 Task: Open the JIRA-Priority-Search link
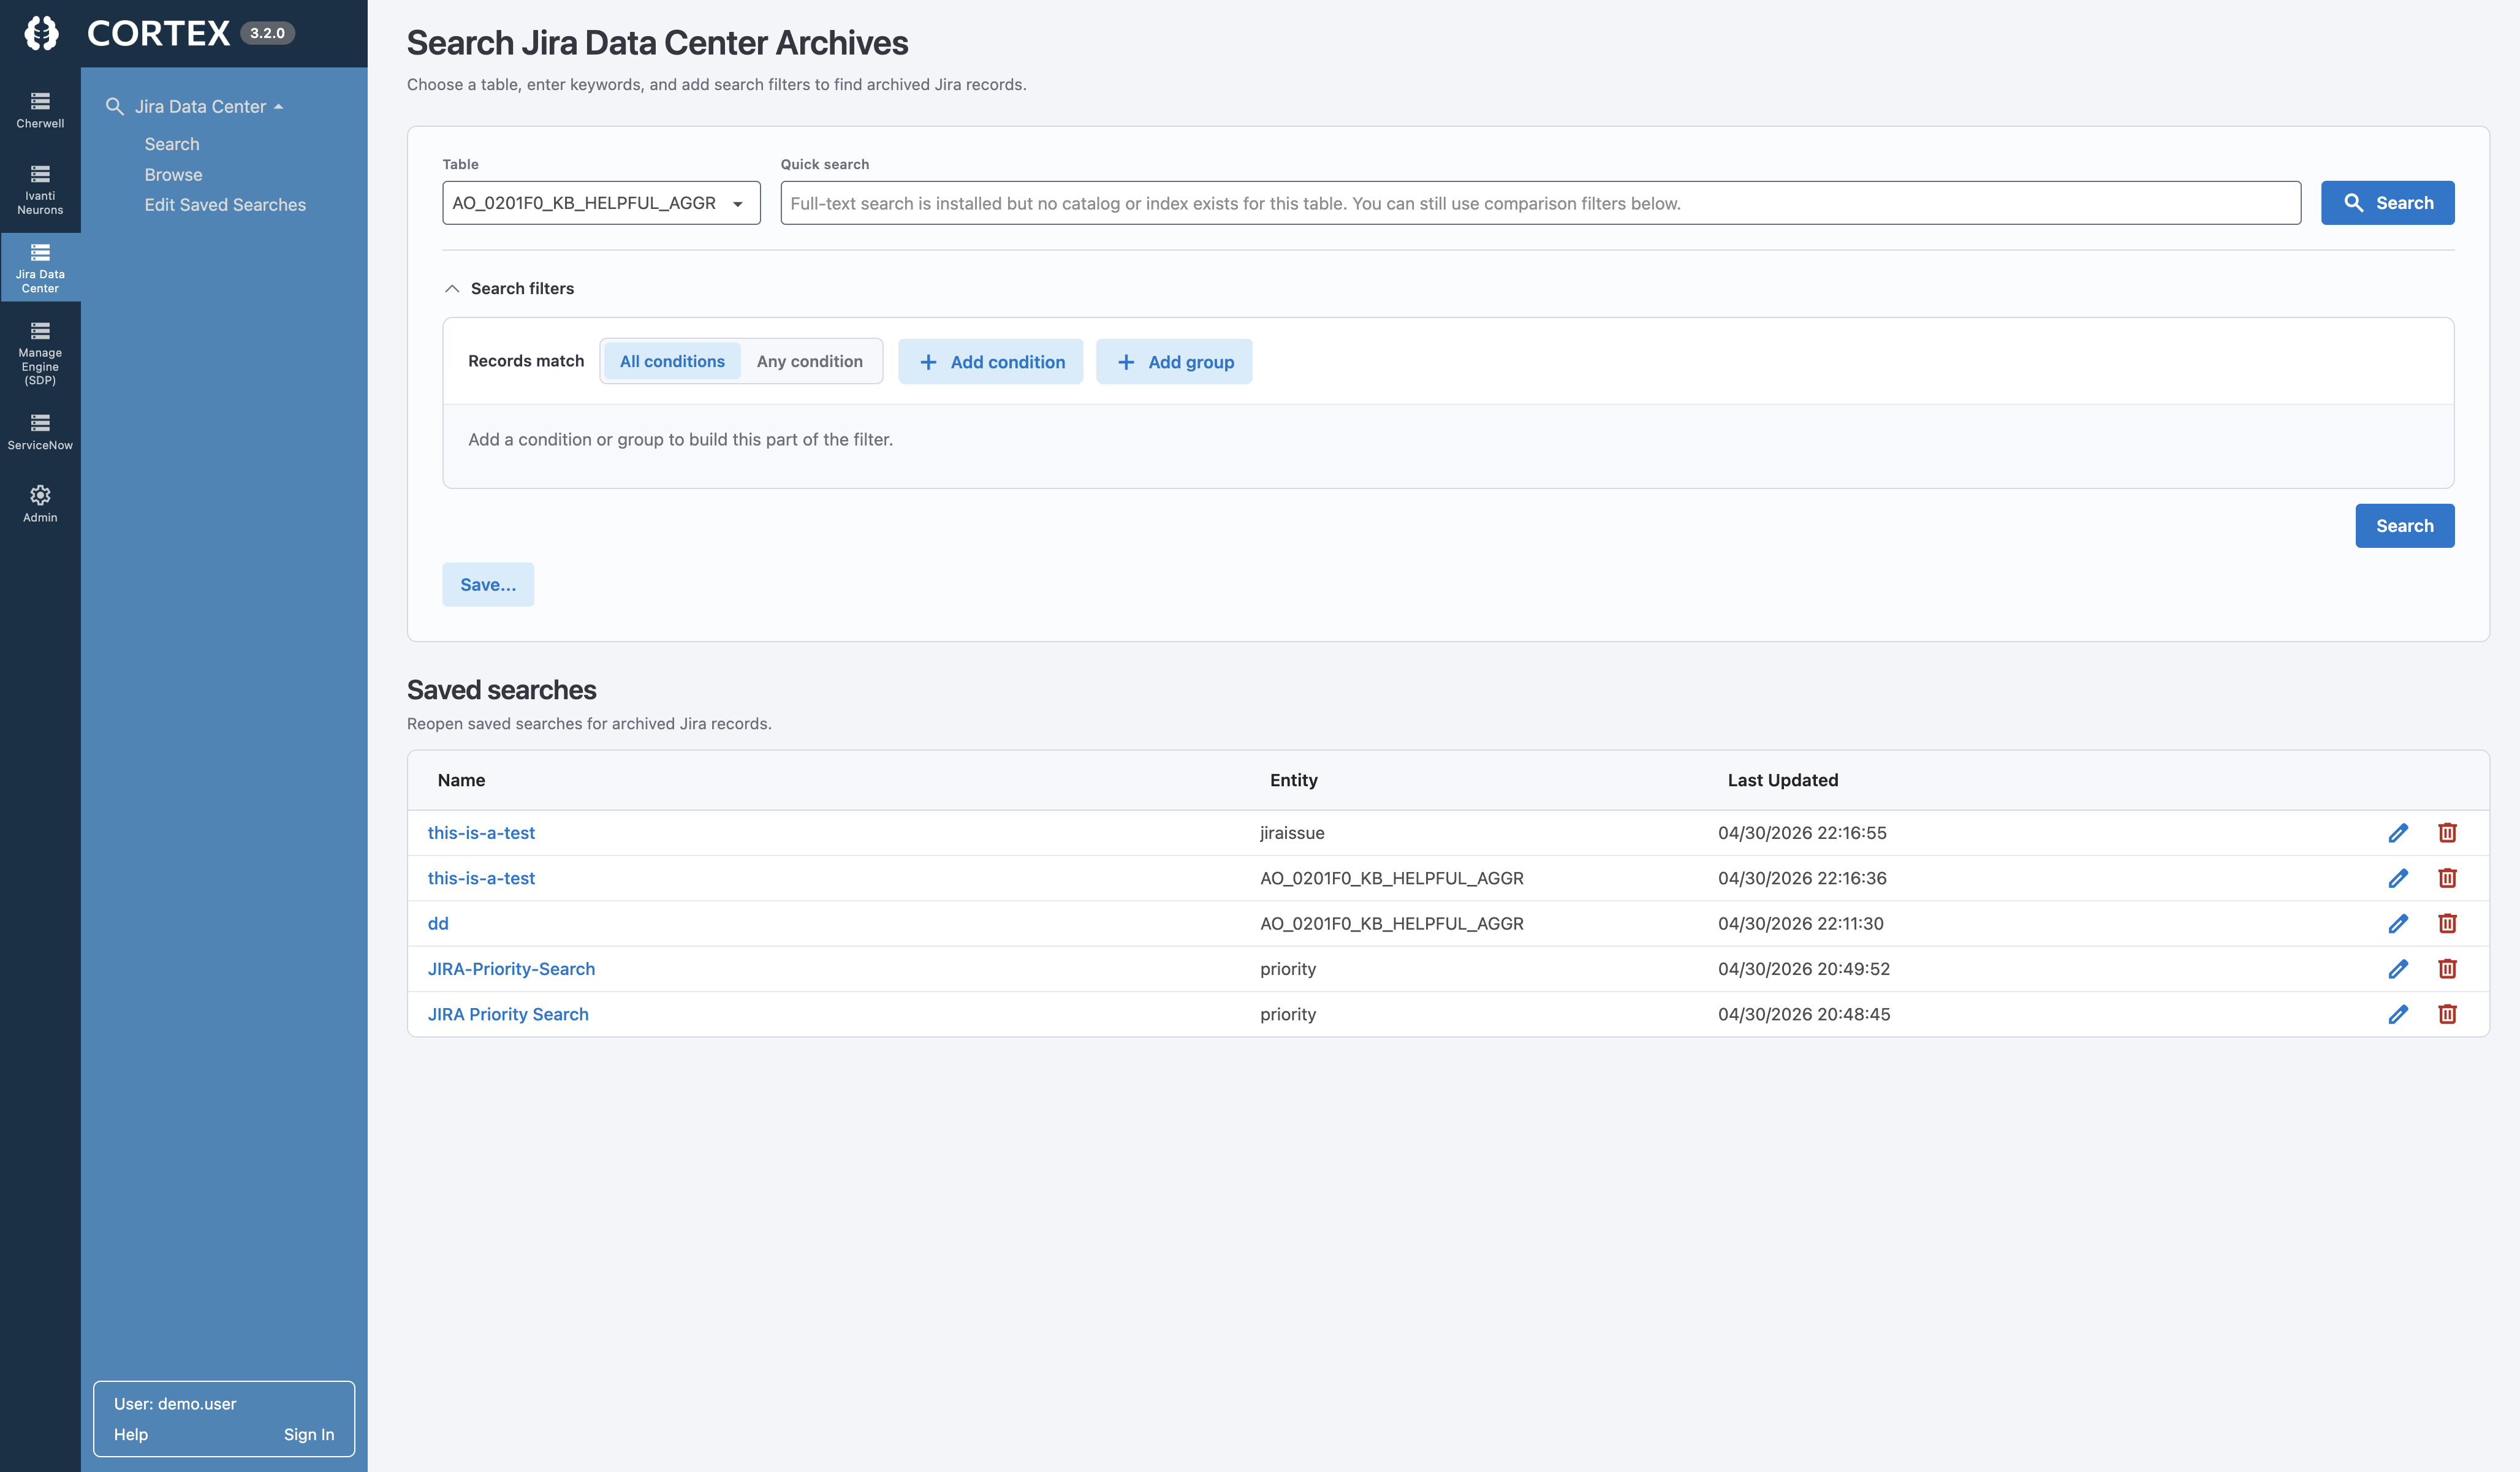coord(511,969)
